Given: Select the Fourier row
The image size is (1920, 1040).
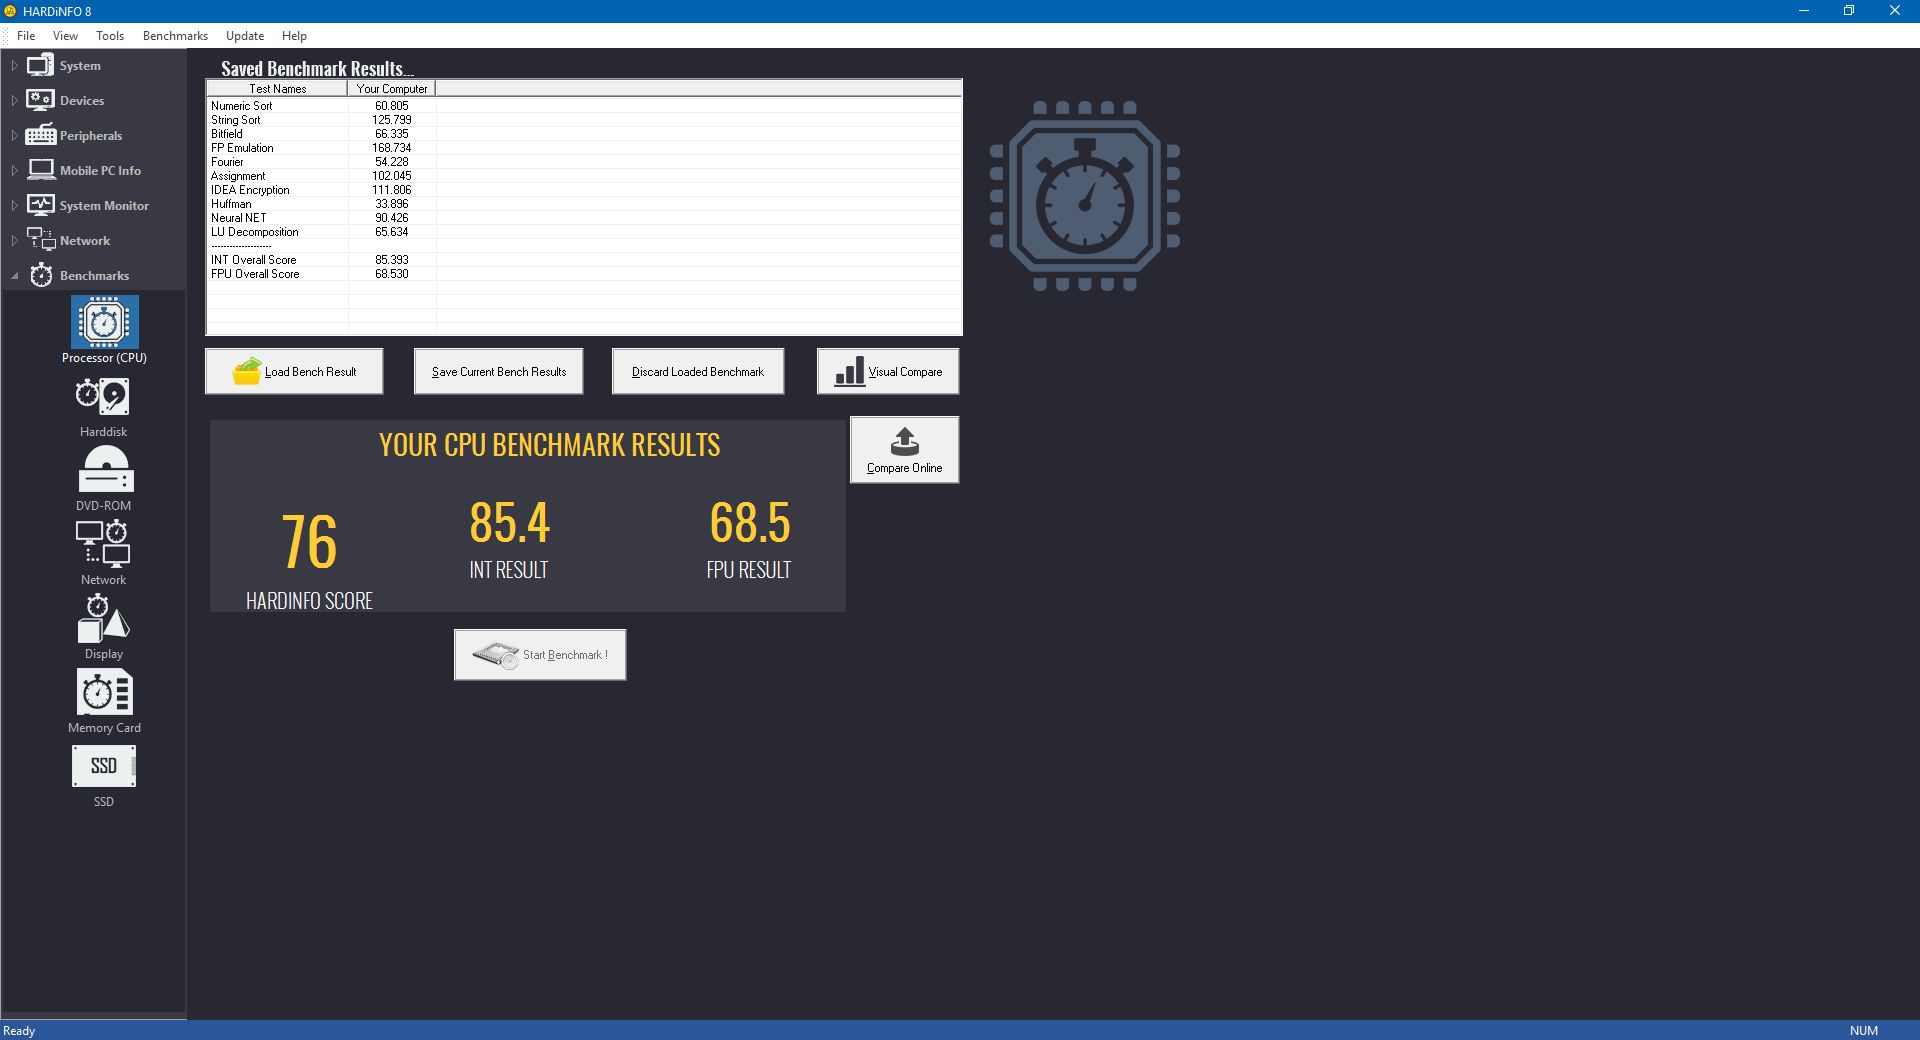Looking at the screenshot, I should (584, 162).
